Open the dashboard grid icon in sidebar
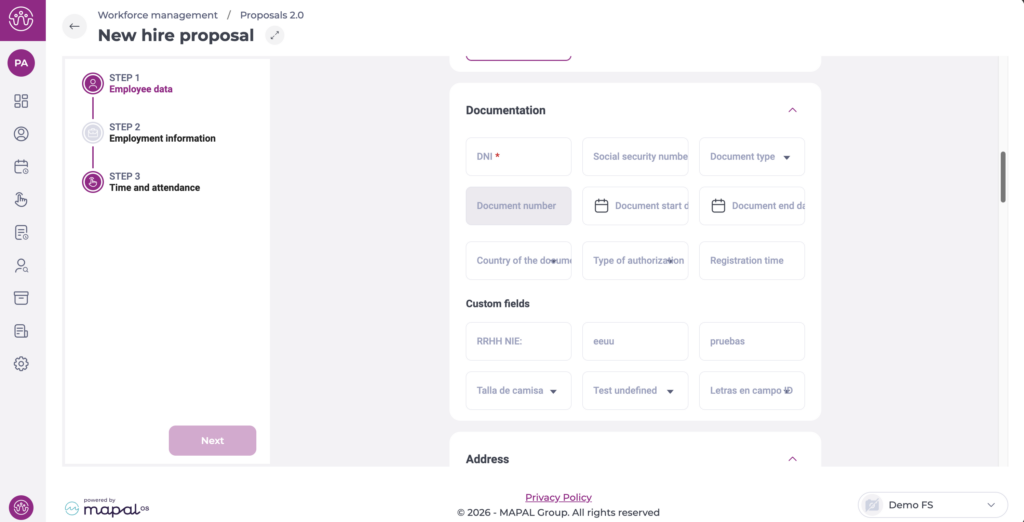Viewport: 1024px width, 522px height. tap(21, 101)
